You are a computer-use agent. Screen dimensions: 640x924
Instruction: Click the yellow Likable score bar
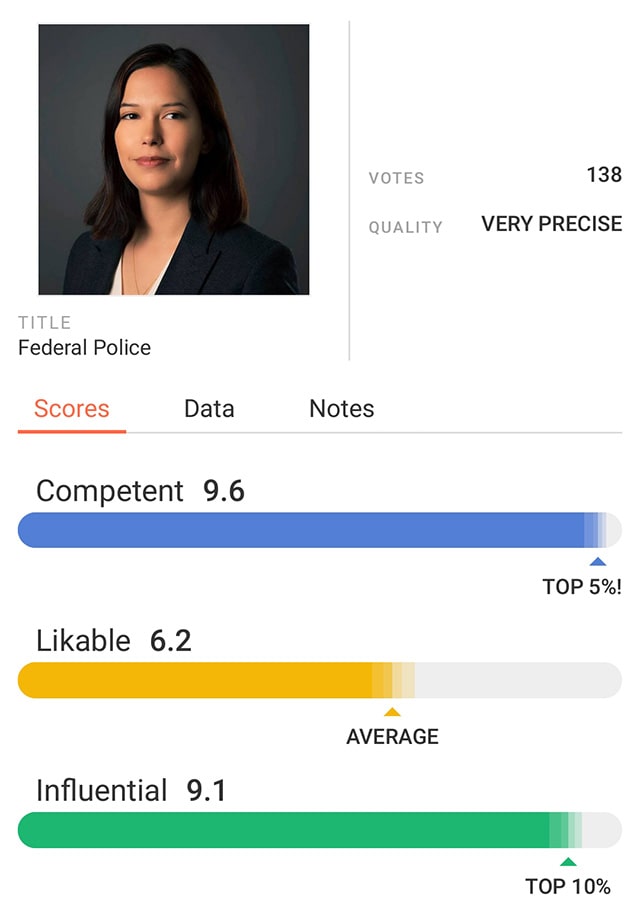pos(200,680)
